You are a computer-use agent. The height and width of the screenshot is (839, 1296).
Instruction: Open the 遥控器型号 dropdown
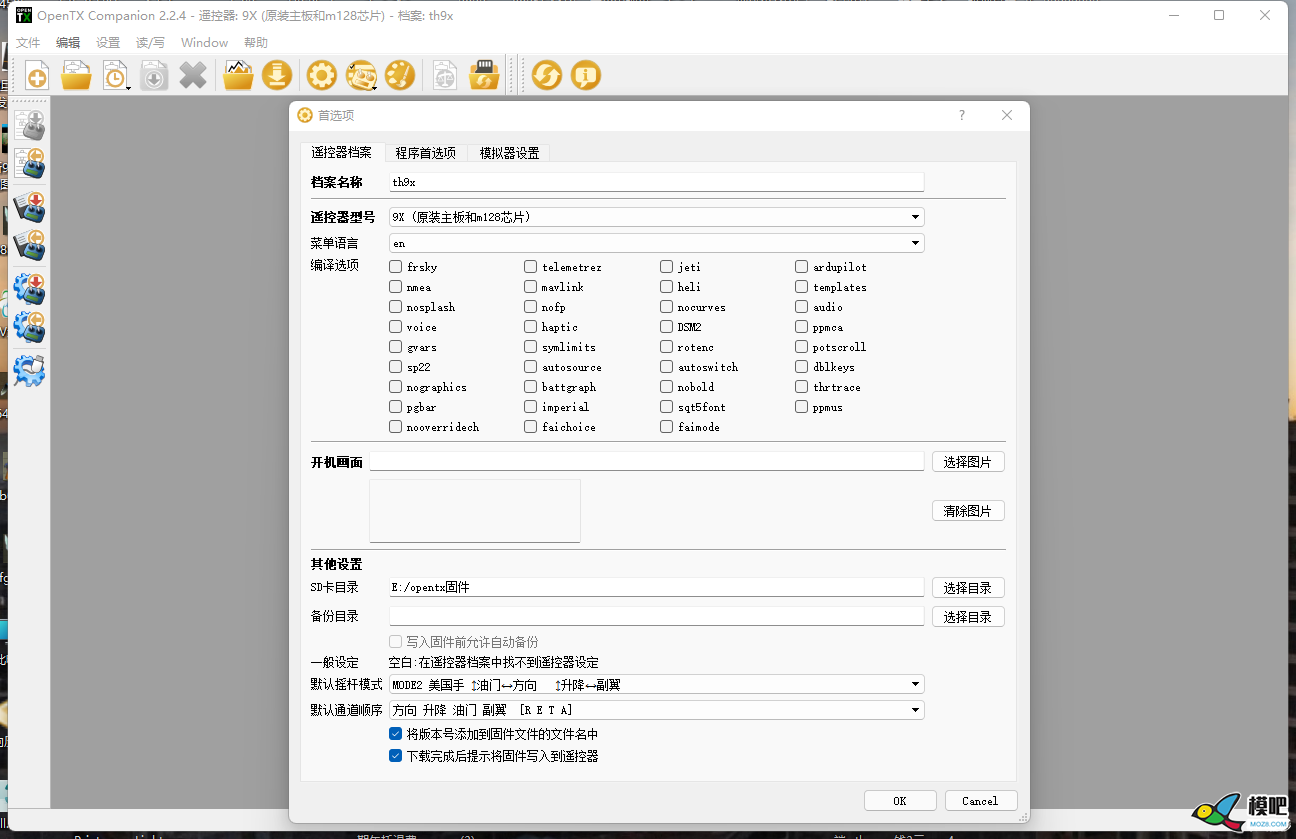(x=656, y=217)
